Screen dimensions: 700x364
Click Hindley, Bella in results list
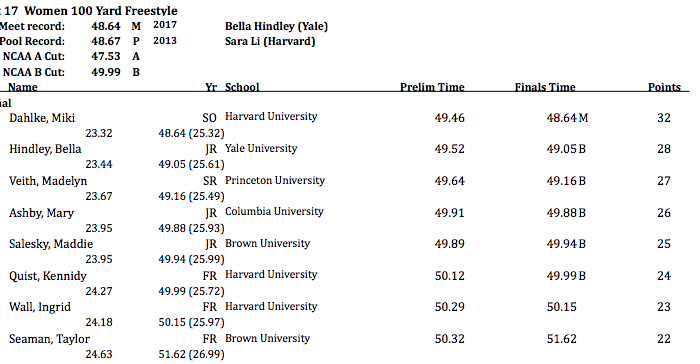click(x=45, y=149)
